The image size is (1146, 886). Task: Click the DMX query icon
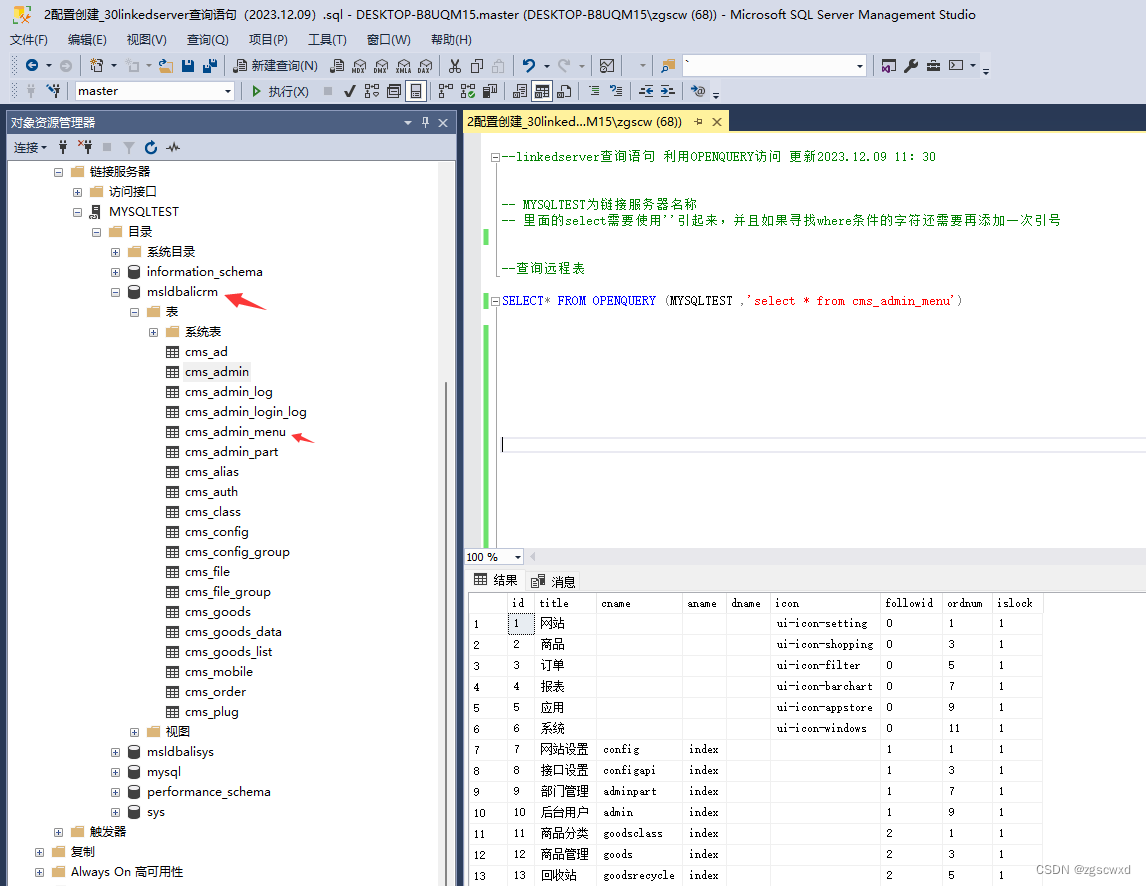(x=381, y=66)
